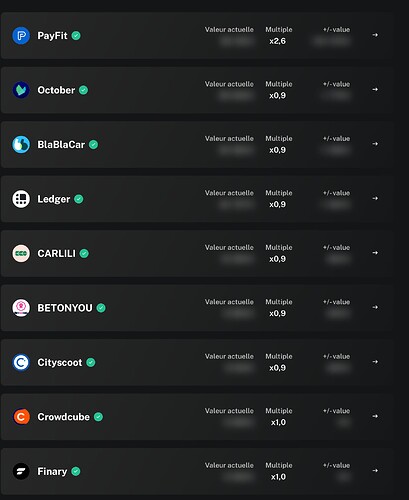Click the Crowdcube logo icon

(x=21, y=417)
